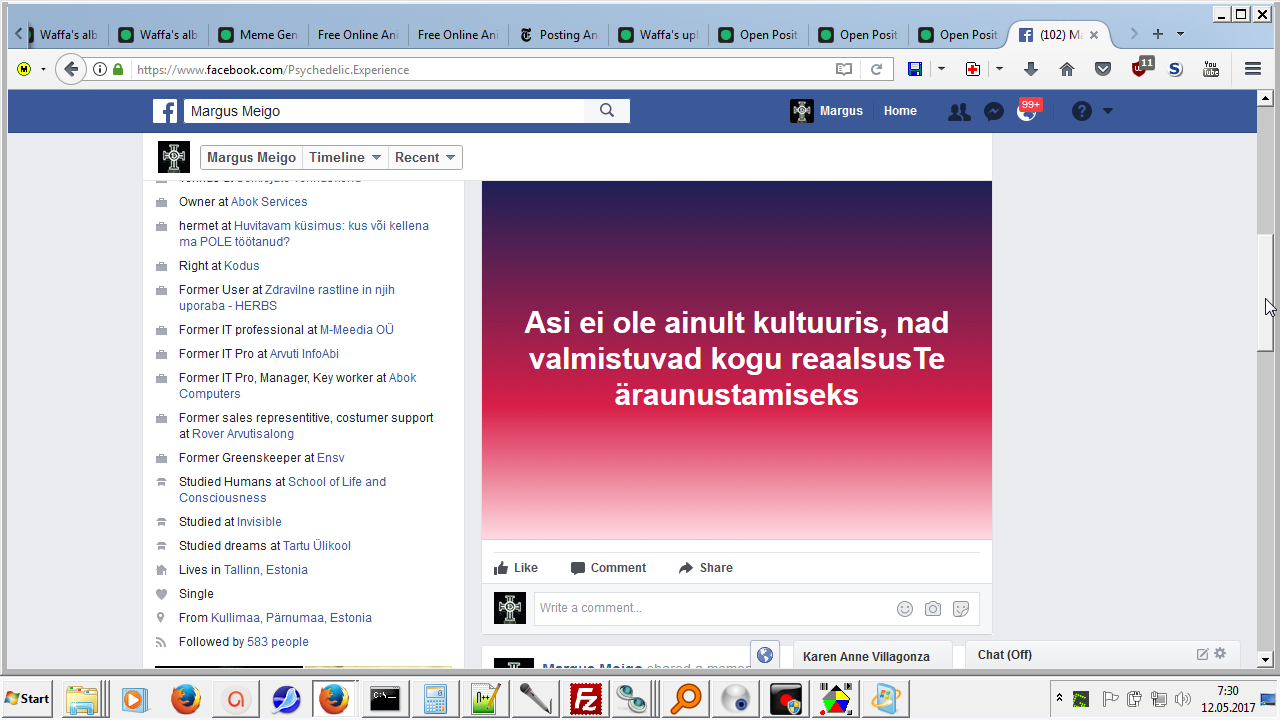Viewport: 1280px width, 720px height.
Task: Open the Tallinn, Estonia link
Action: click(x=265, y=570)
